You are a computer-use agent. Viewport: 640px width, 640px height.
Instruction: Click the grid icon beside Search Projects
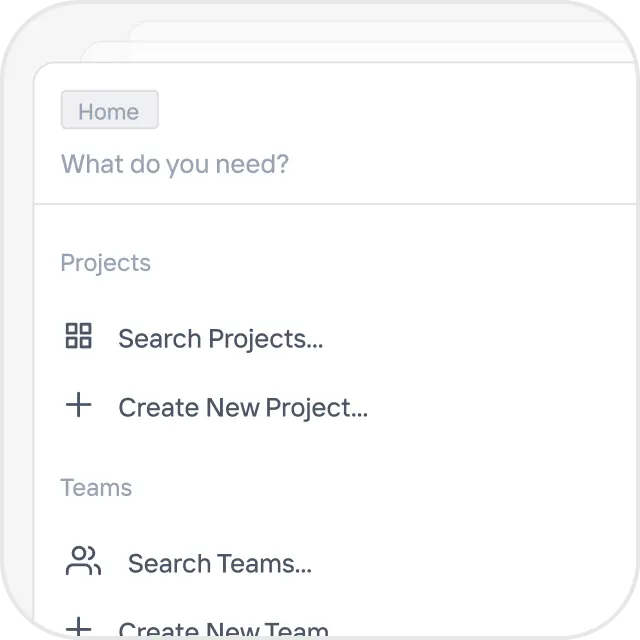point(78,337)
